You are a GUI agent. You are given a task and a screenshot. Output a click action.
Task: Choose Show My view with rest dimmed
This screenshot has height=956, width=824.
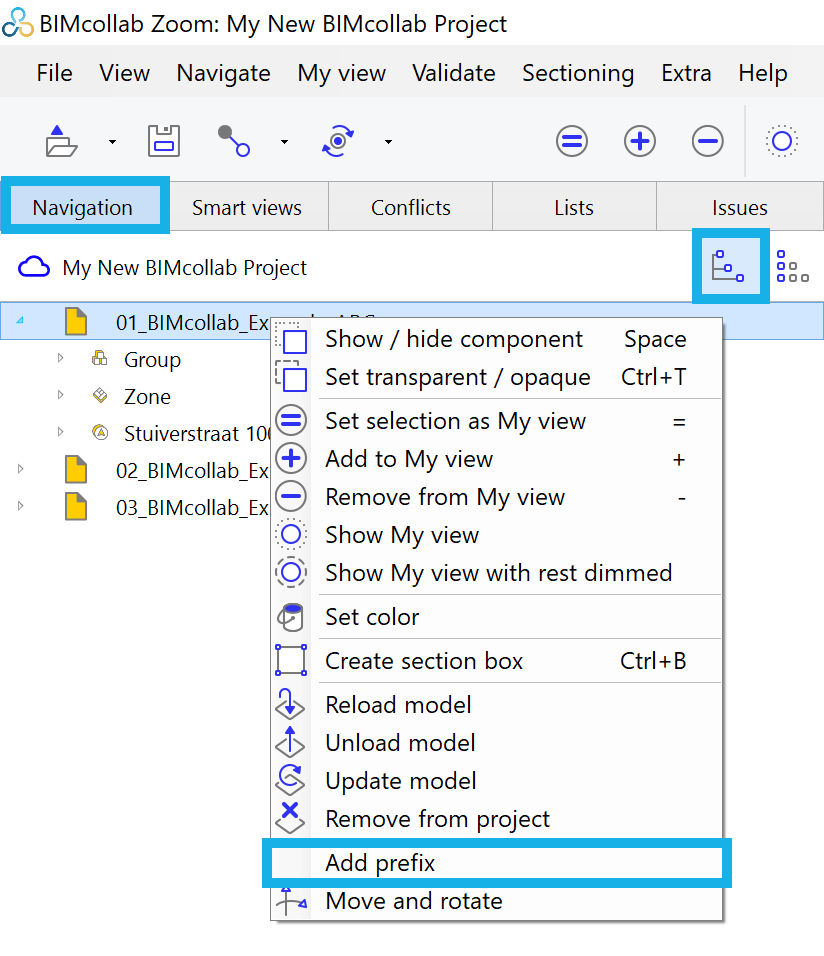pos(497,572)
